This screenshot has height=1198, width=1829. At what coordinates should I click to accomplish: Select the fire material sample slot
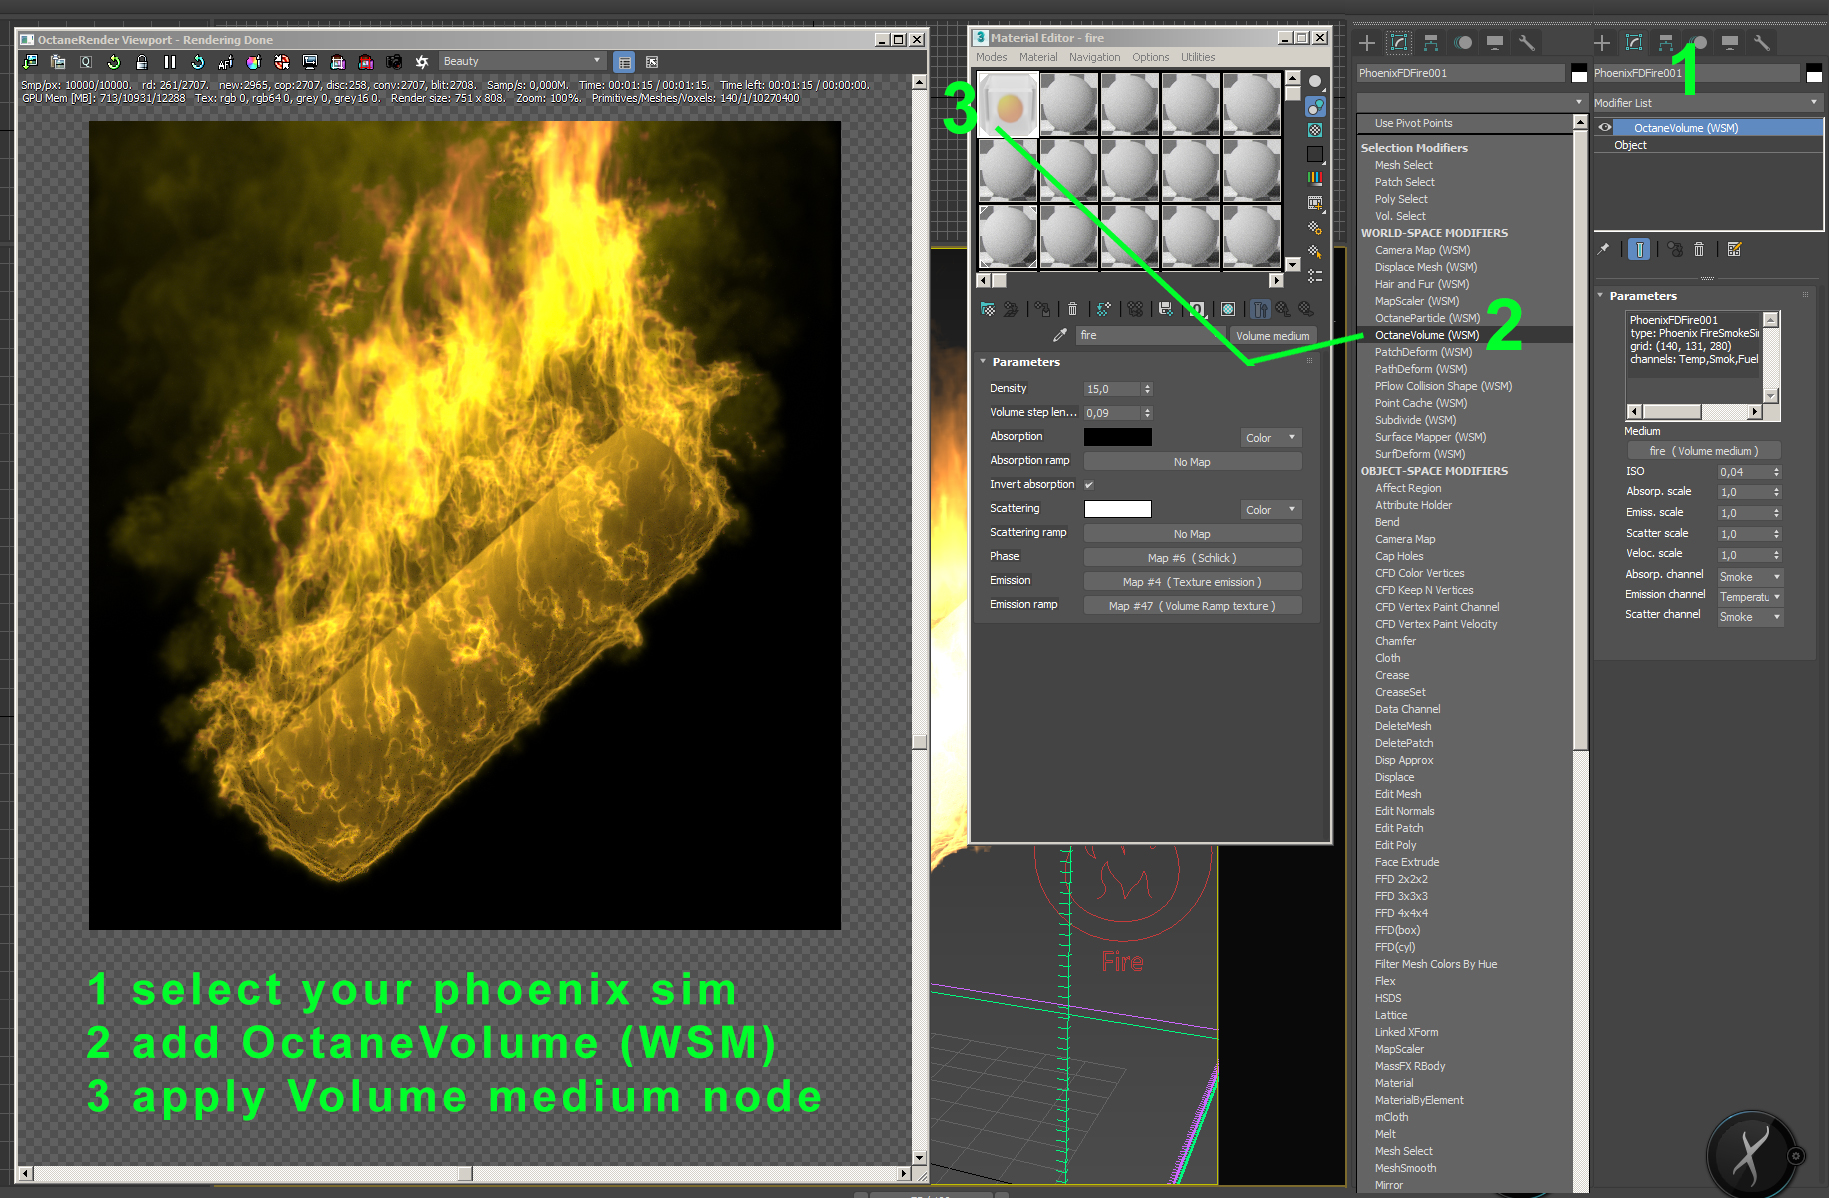(1008, 104)
